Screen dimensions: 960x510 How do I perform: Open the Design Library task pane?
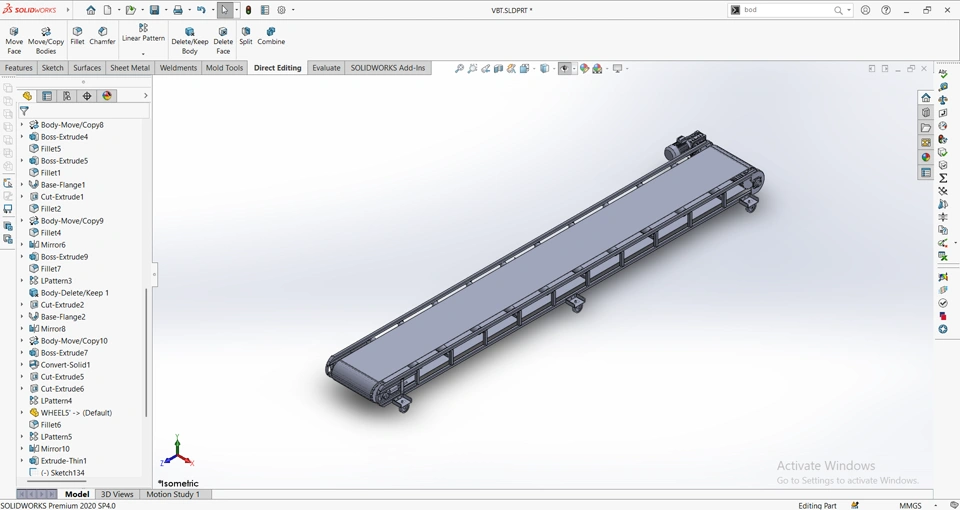click(x=926, y=113)
